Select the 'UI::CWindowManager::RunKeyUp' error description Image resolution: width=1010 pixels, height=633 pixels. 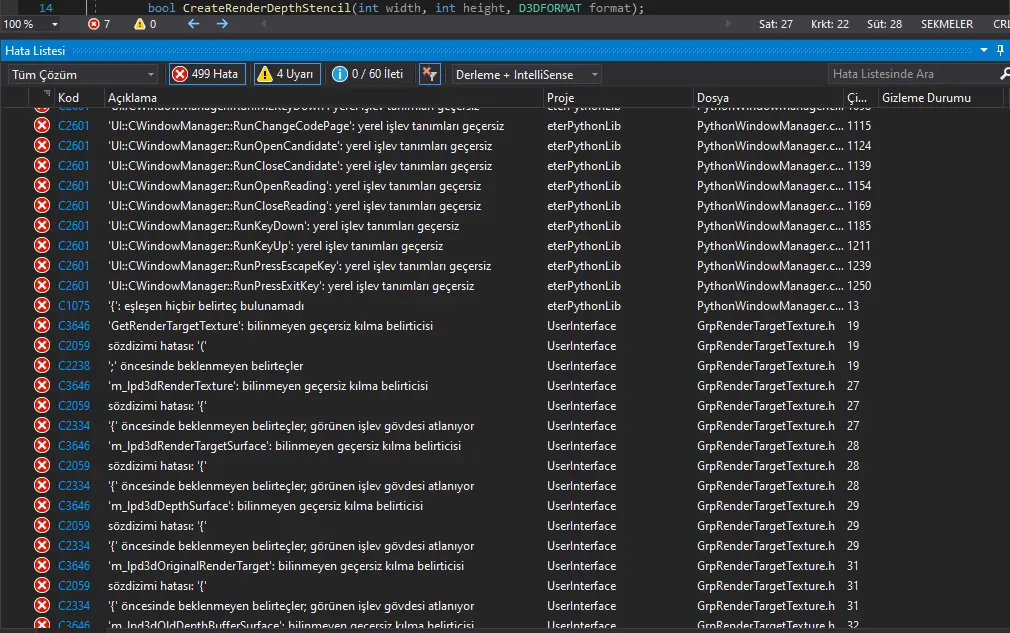tap(275, 246)
